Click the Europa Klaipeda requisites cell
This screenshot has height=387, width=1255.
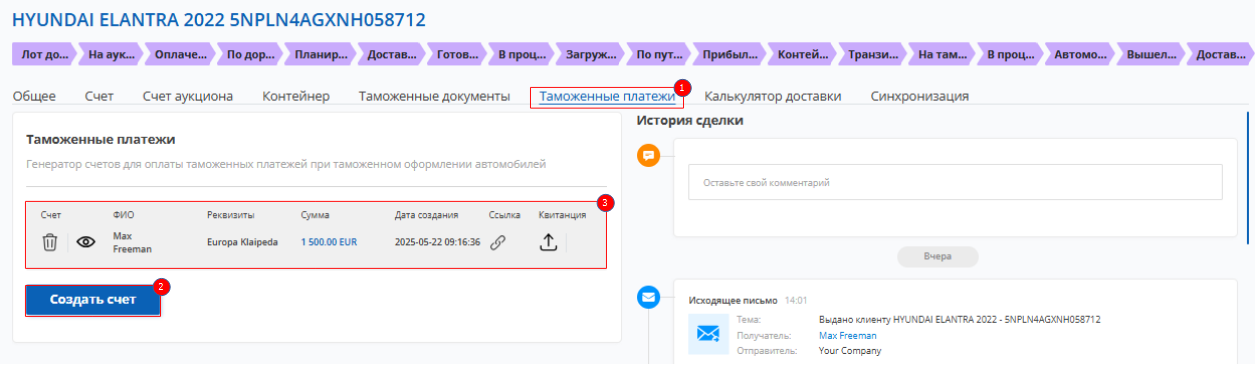tap(242, 242)
